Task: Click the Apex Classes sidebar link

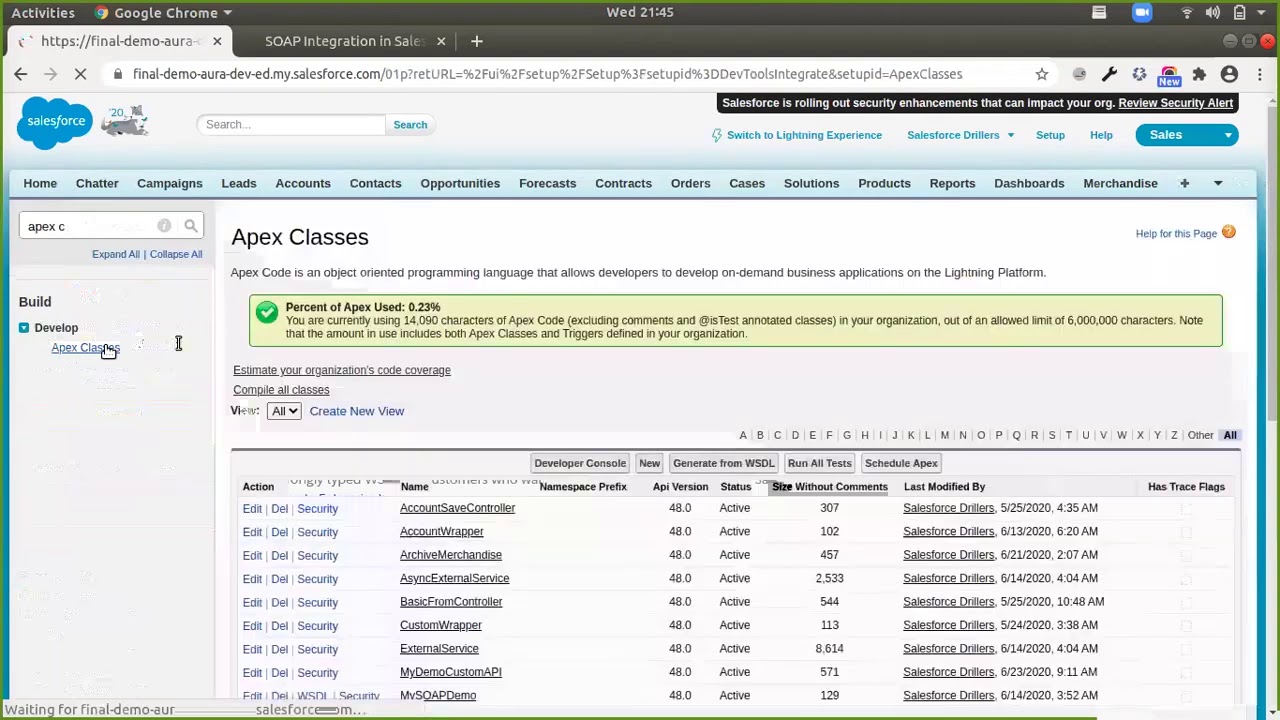Action: (x=85, y=348)
